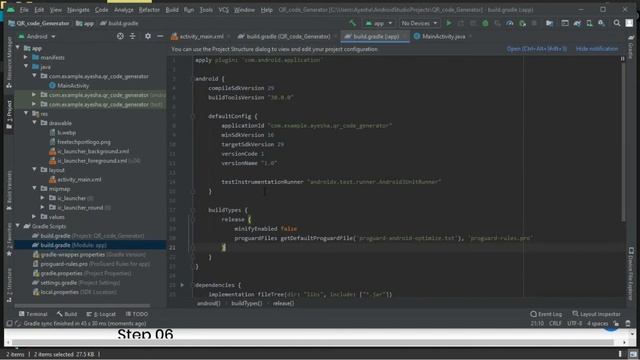Select gradle.properties in Gradle Scripts
Image resolution: width=640 pixels, height=360 pixels.
pyautogui.click(x=82, y=273)
